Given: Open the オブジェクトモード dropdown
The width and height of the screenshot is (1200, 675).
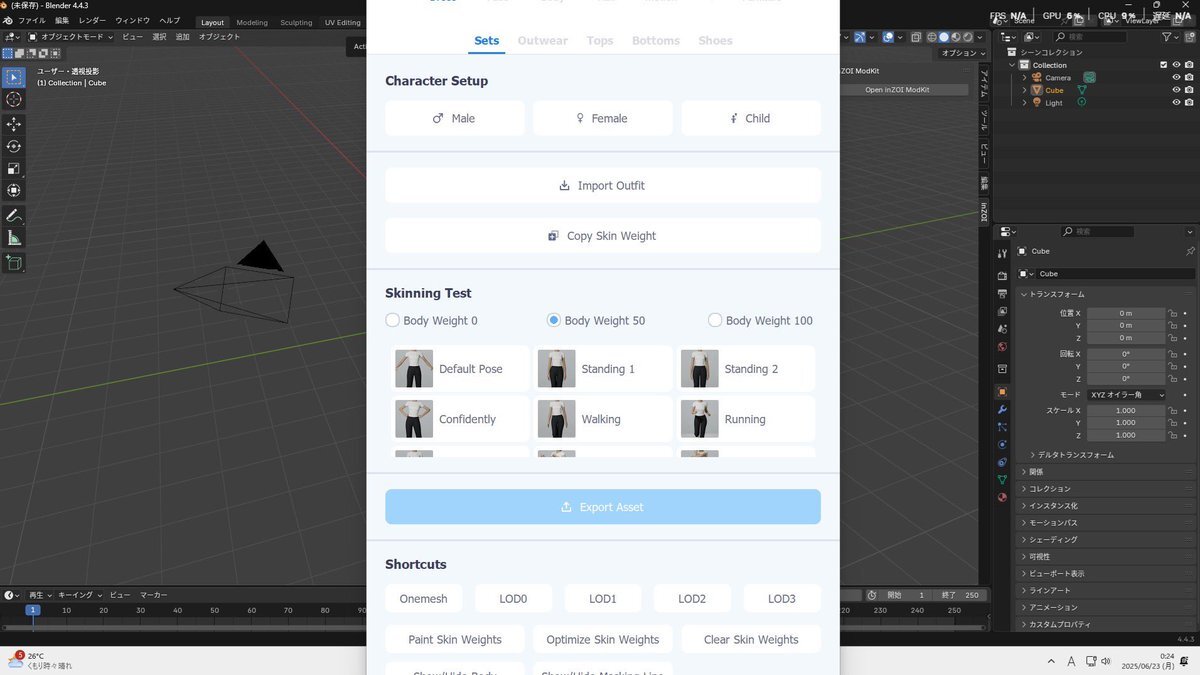Looking at the screenshot, I should click(x=71, y=37).
